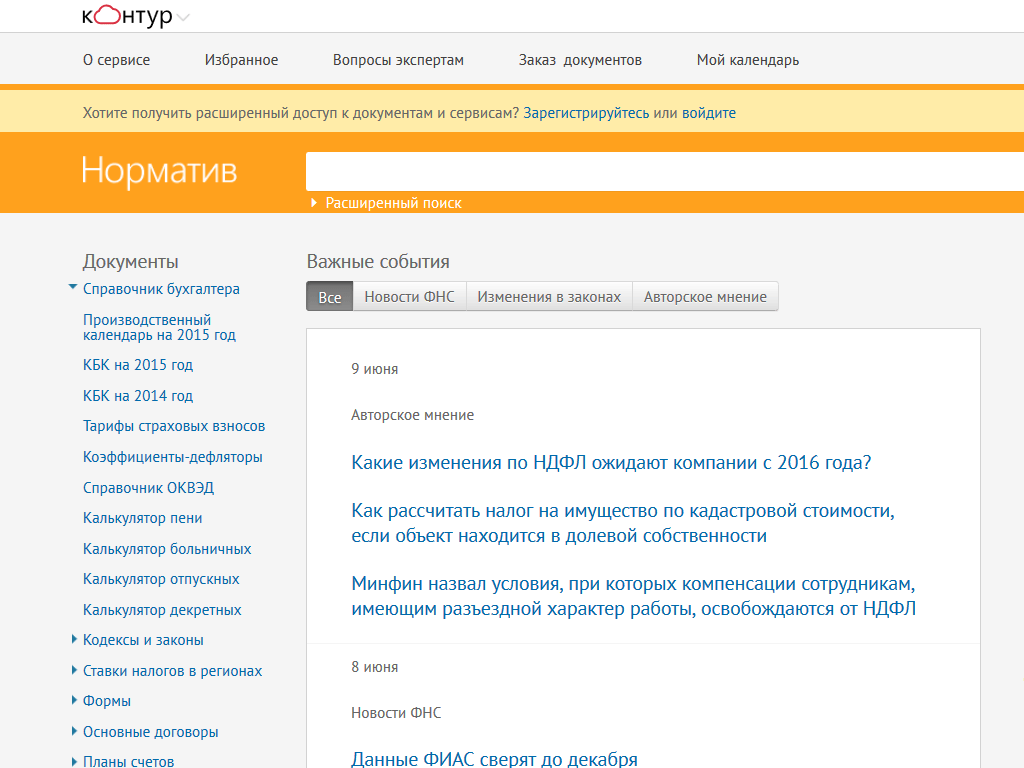Click the Зарегистрируйтесь link

point(586,113)
